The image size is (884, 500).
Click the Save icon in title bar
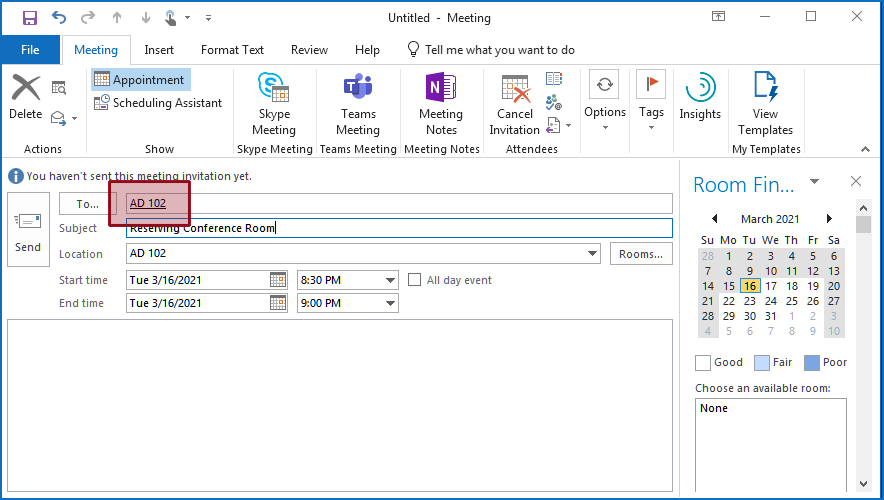29,17
